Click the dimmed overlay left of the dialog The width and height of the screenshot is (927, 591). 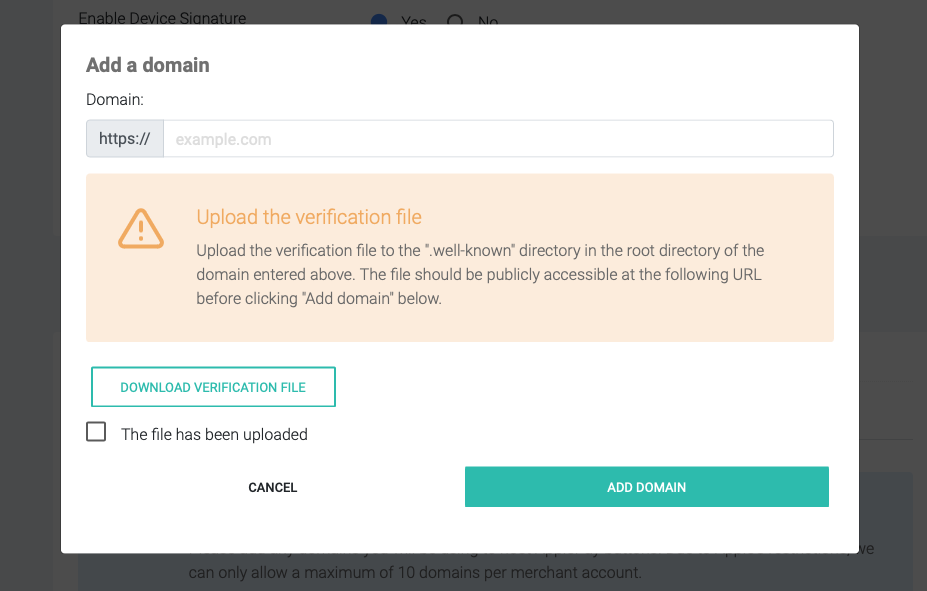[x=30, y=300]
